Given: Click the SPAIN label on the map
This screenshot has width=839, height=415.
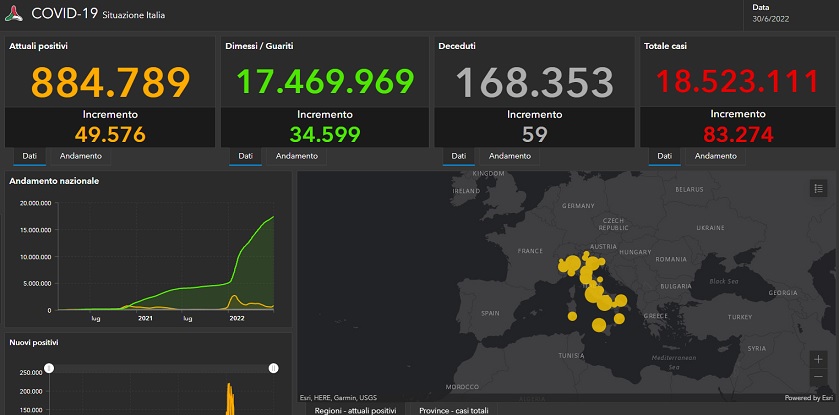Looking at the screenshot, I should pos(490,313).
